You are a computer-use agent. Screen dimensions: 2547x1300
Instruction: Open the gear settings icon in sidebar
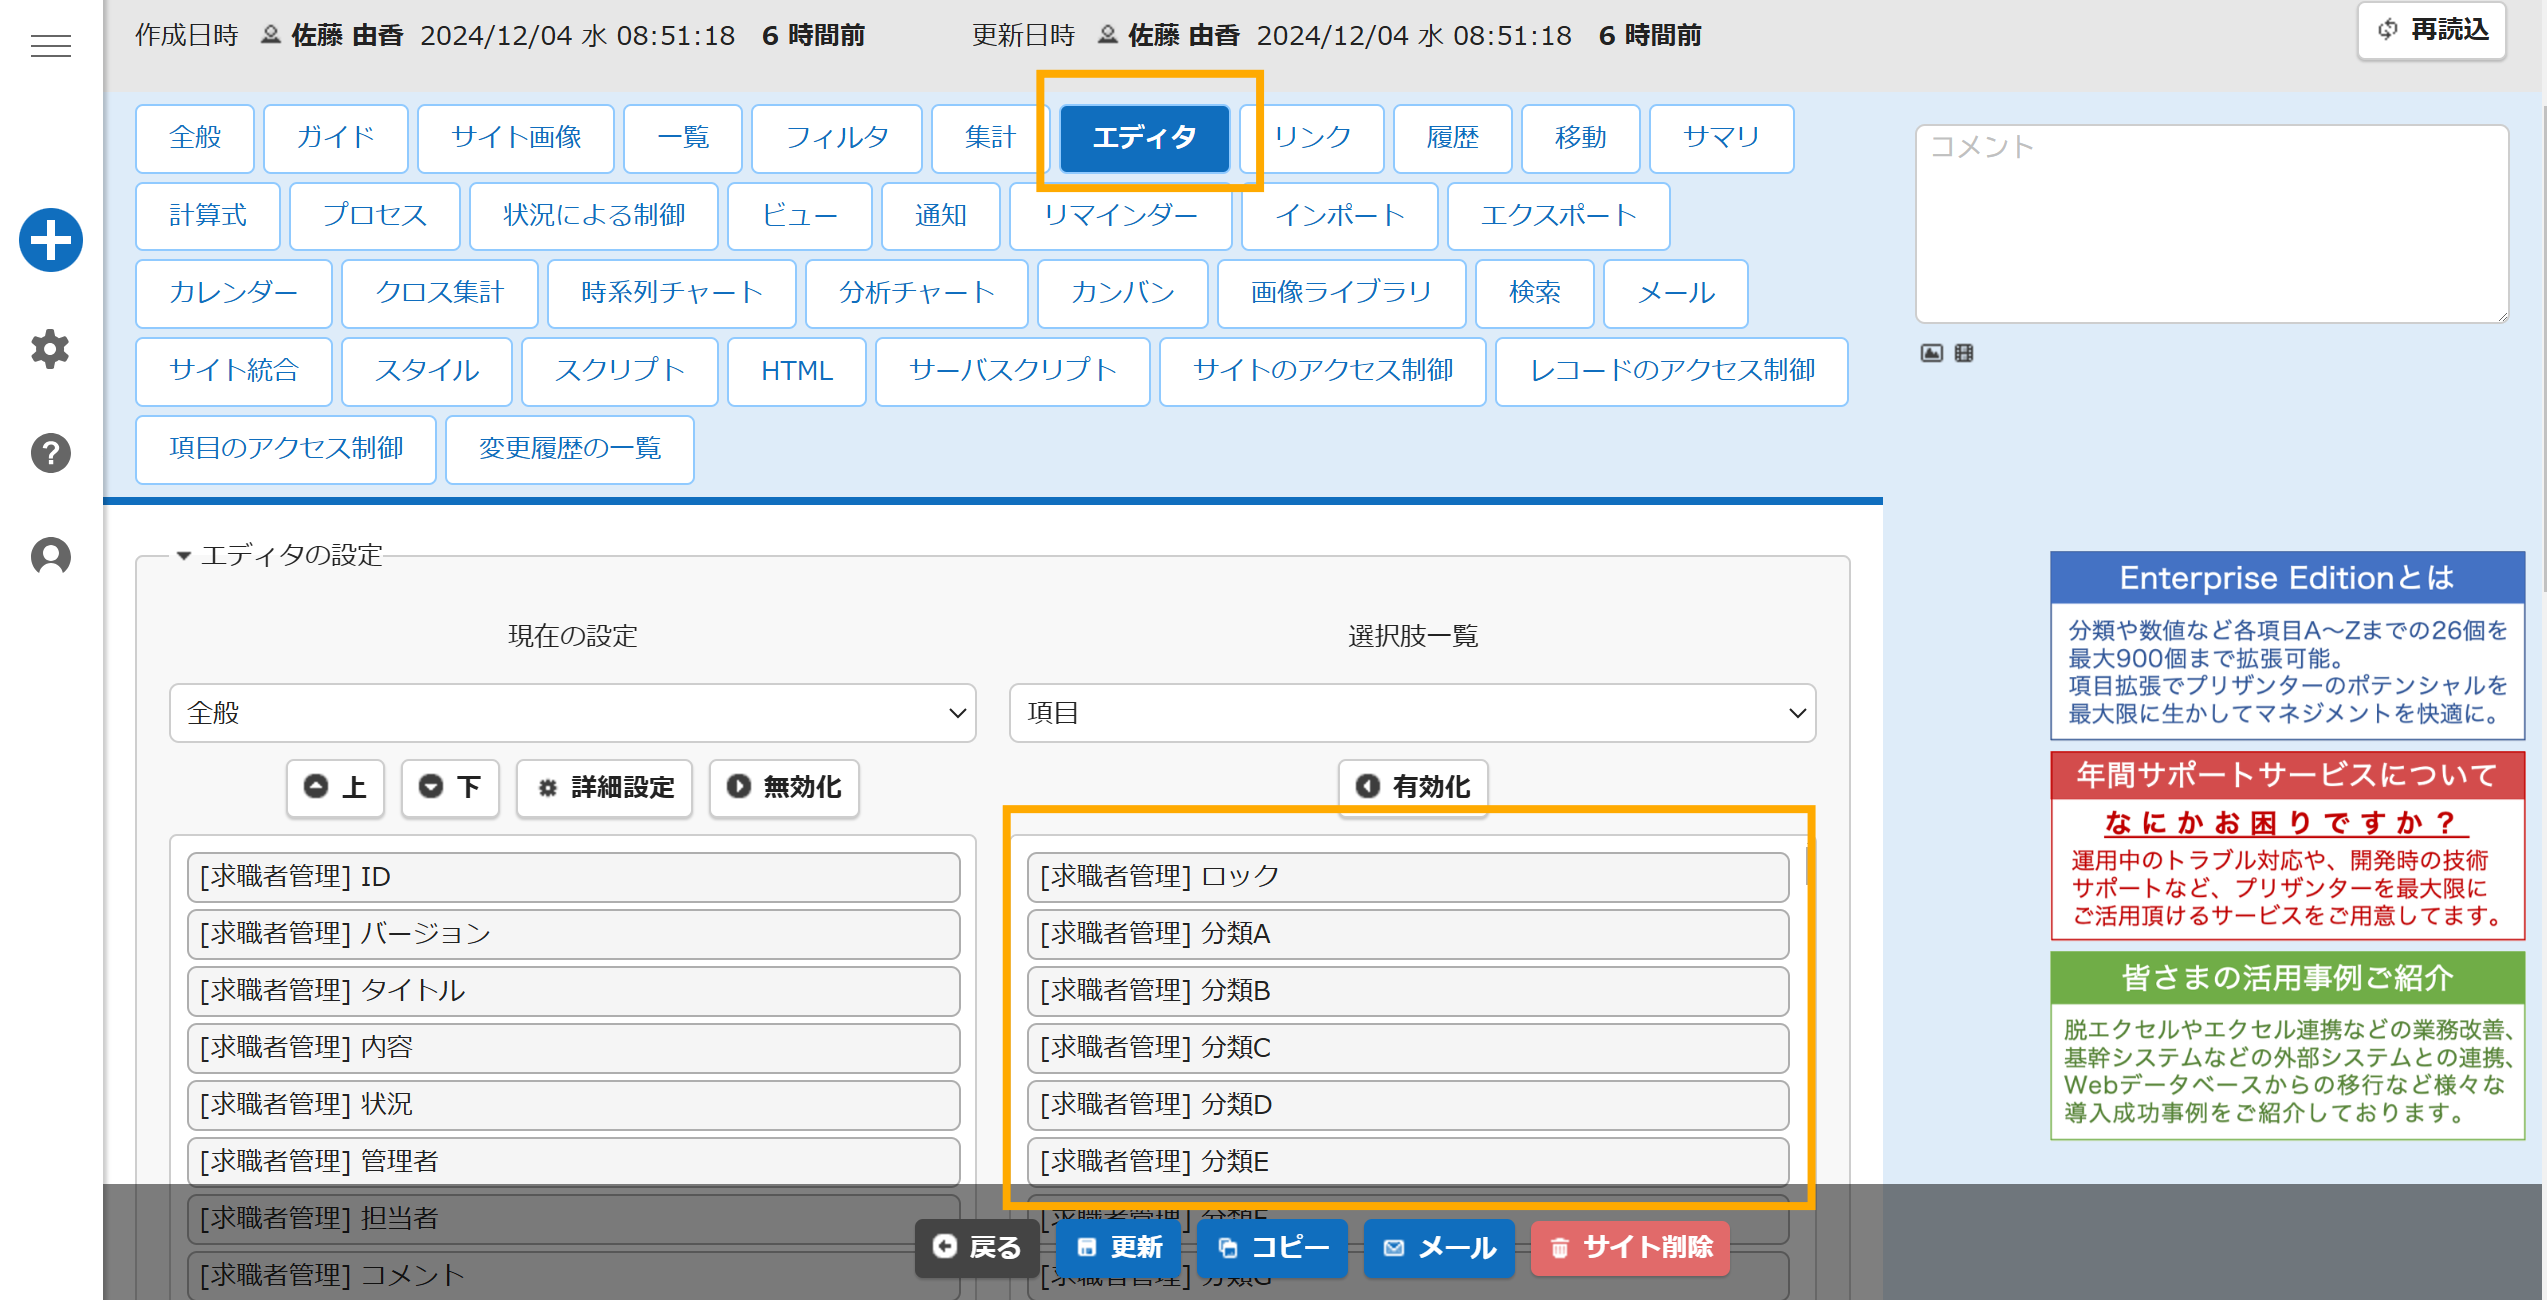50,349
